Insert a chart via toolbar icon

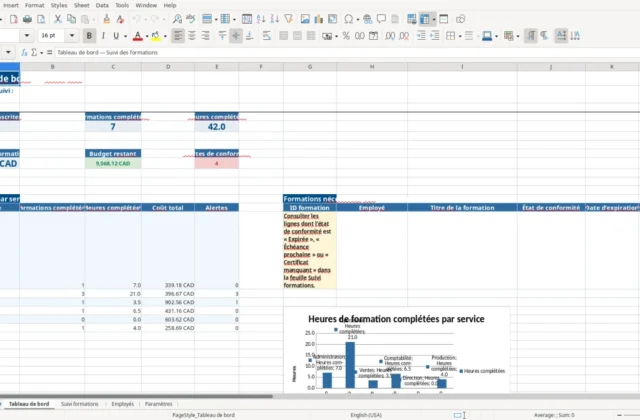point(318,19)
